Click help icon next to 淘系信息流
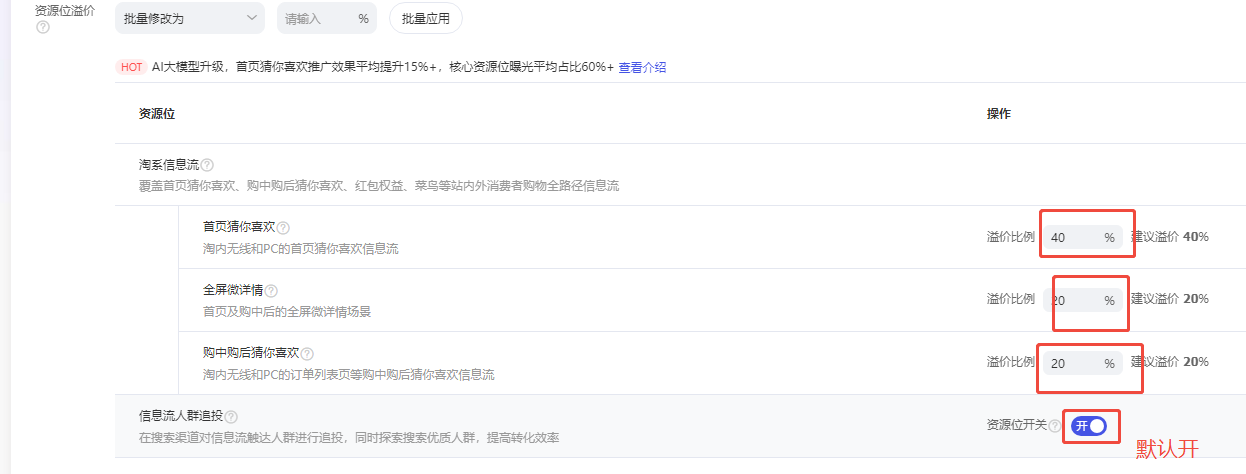The width and height of the screenshot is (1246, 474). [x=207, y=165]
